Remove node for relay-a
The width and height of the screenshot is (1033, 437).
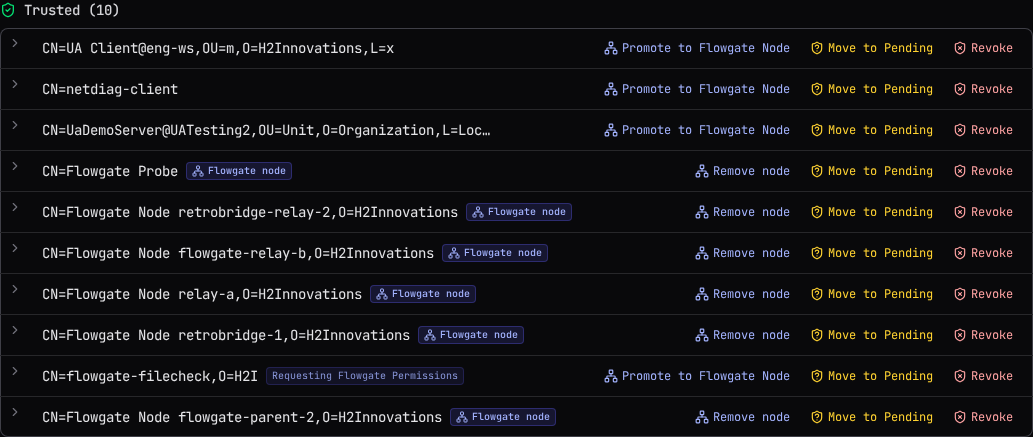(x=742, y=294)
